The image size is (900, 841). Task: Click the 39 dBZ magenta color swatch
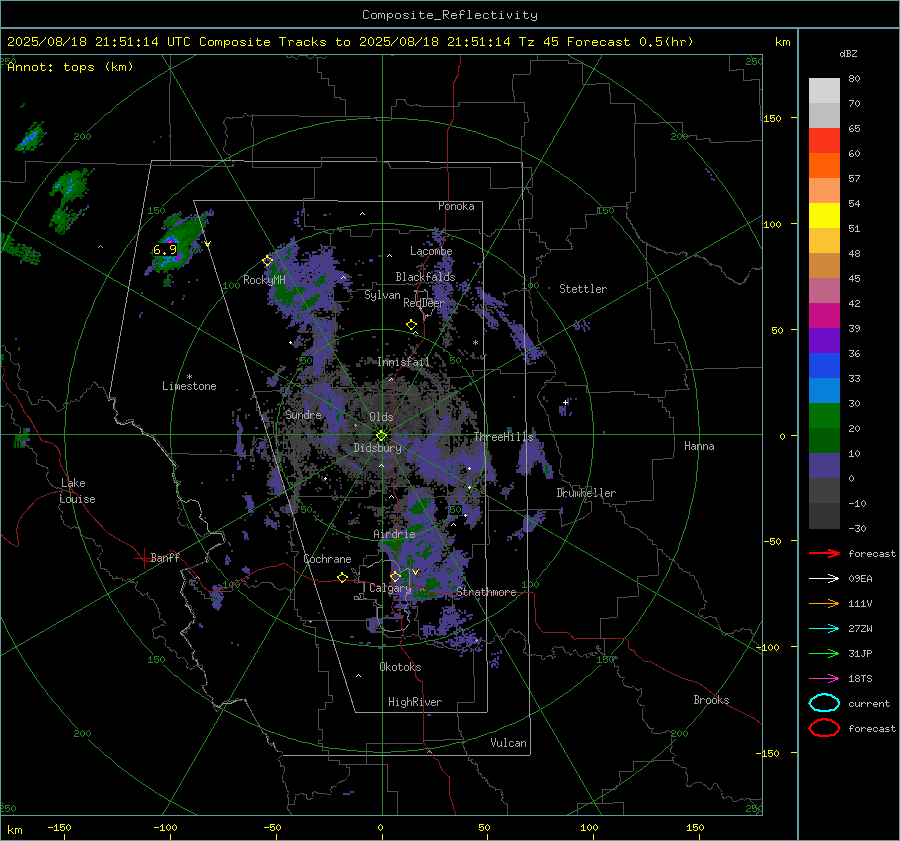(824, 316)
